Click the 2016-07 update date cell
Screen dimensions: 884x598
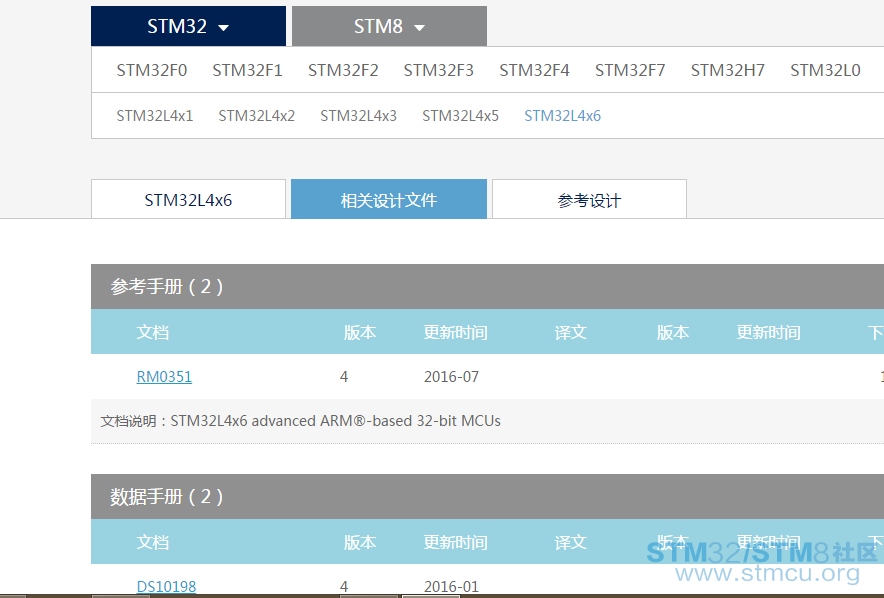click(451, 376)
